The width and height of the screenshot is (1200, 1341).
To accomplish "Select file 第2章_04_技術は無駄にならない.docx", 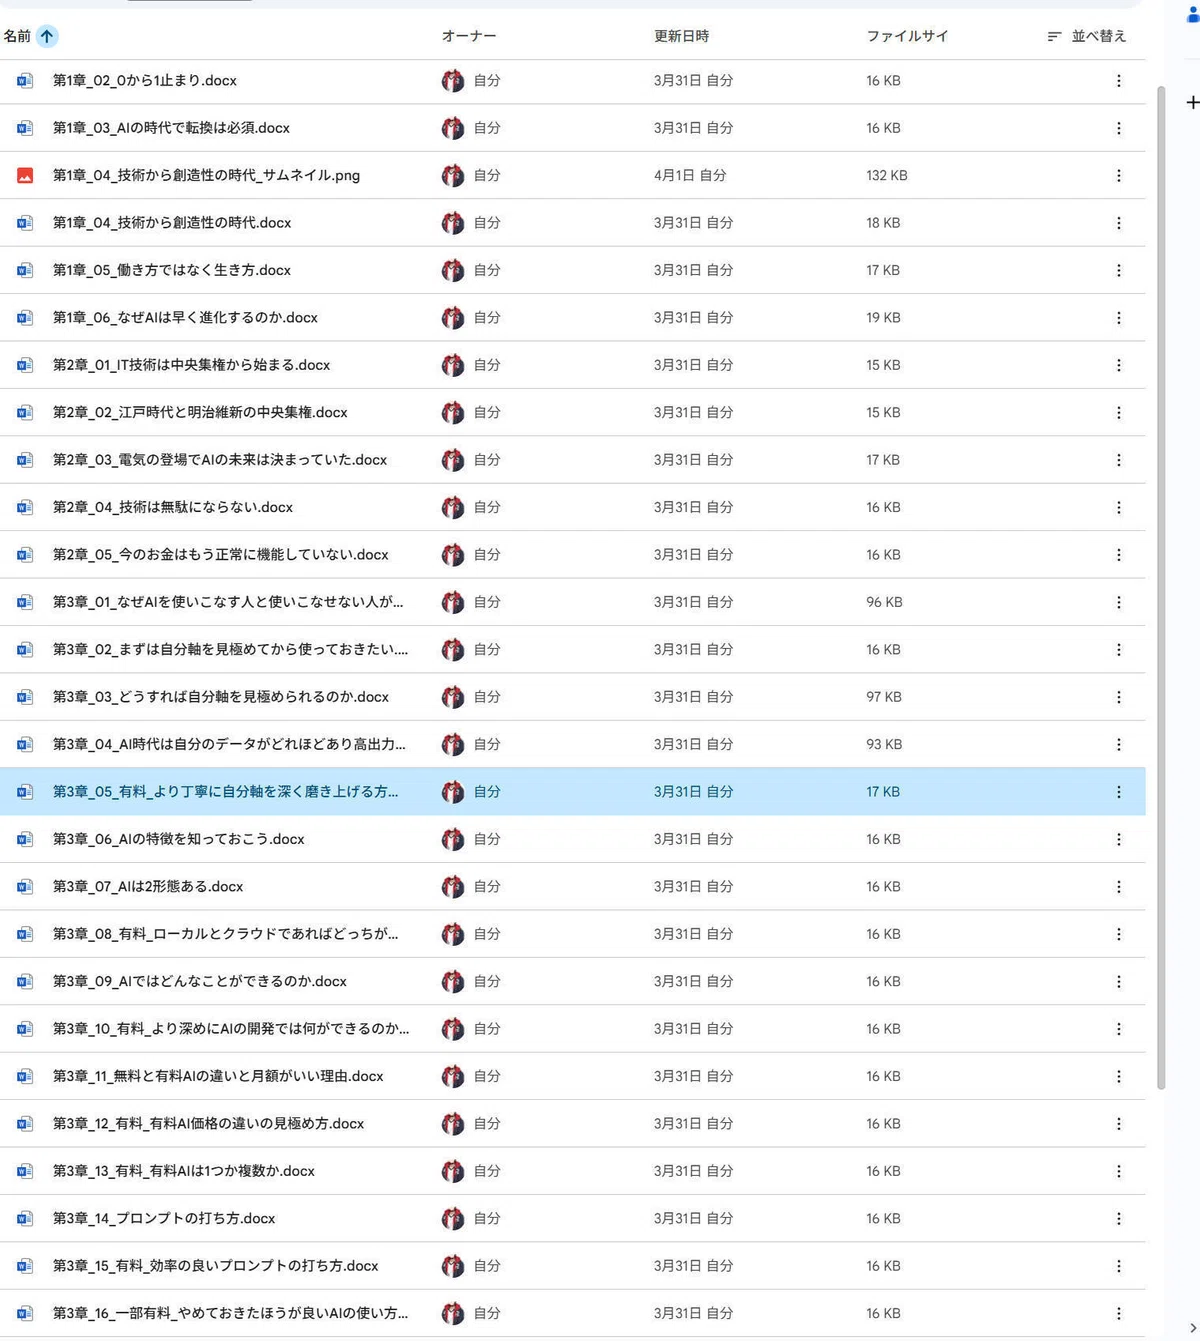I will [573, 507].
